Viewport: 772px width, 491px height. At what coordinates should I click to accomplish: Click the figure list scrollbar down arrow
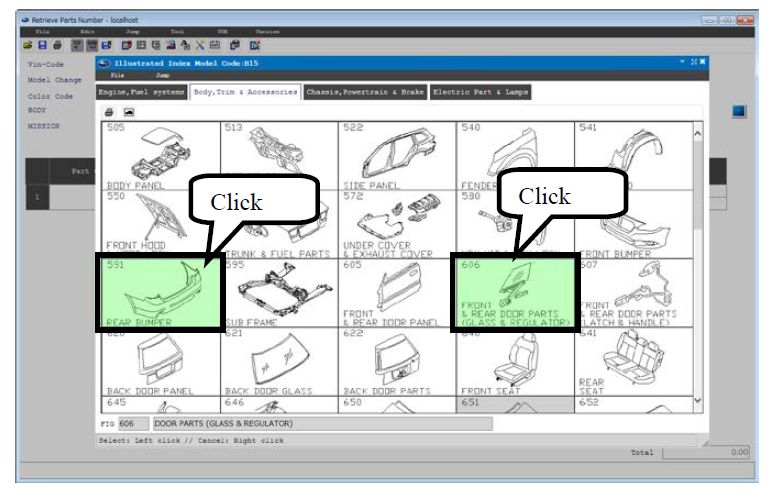coord(698,400)
